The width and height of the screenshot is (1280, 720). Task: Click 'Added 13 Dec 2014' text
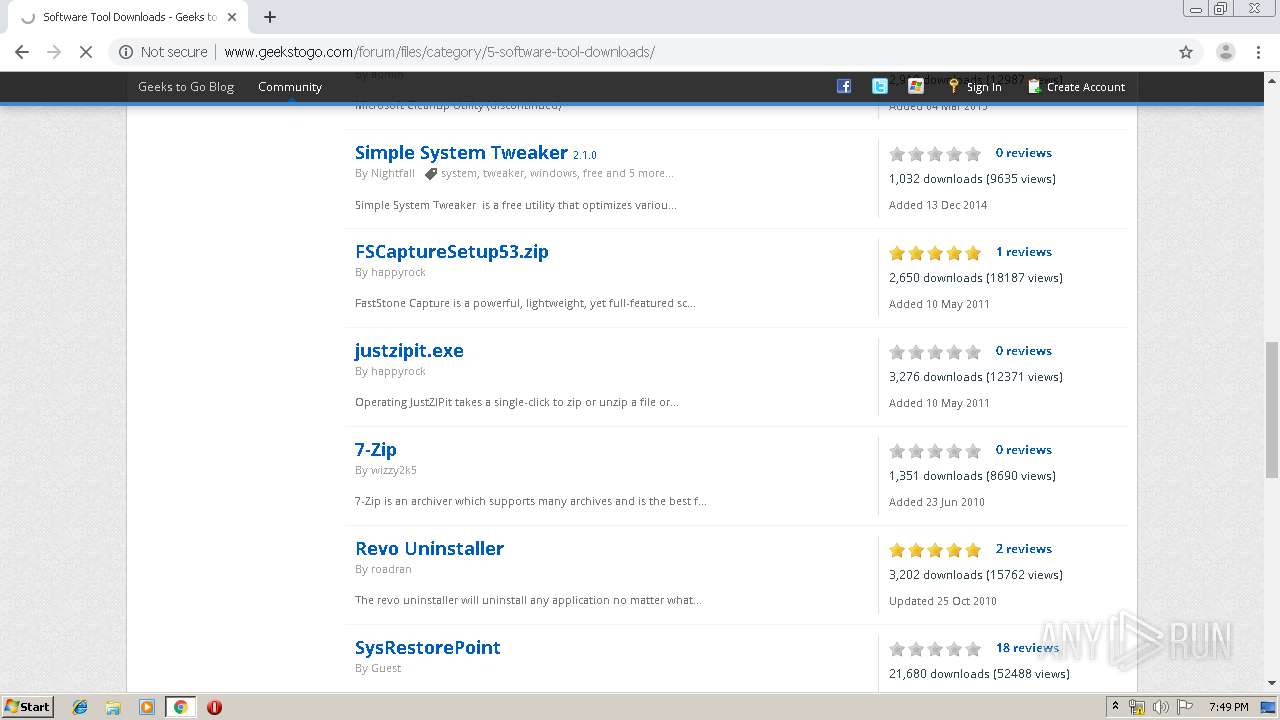coord(938,205)
